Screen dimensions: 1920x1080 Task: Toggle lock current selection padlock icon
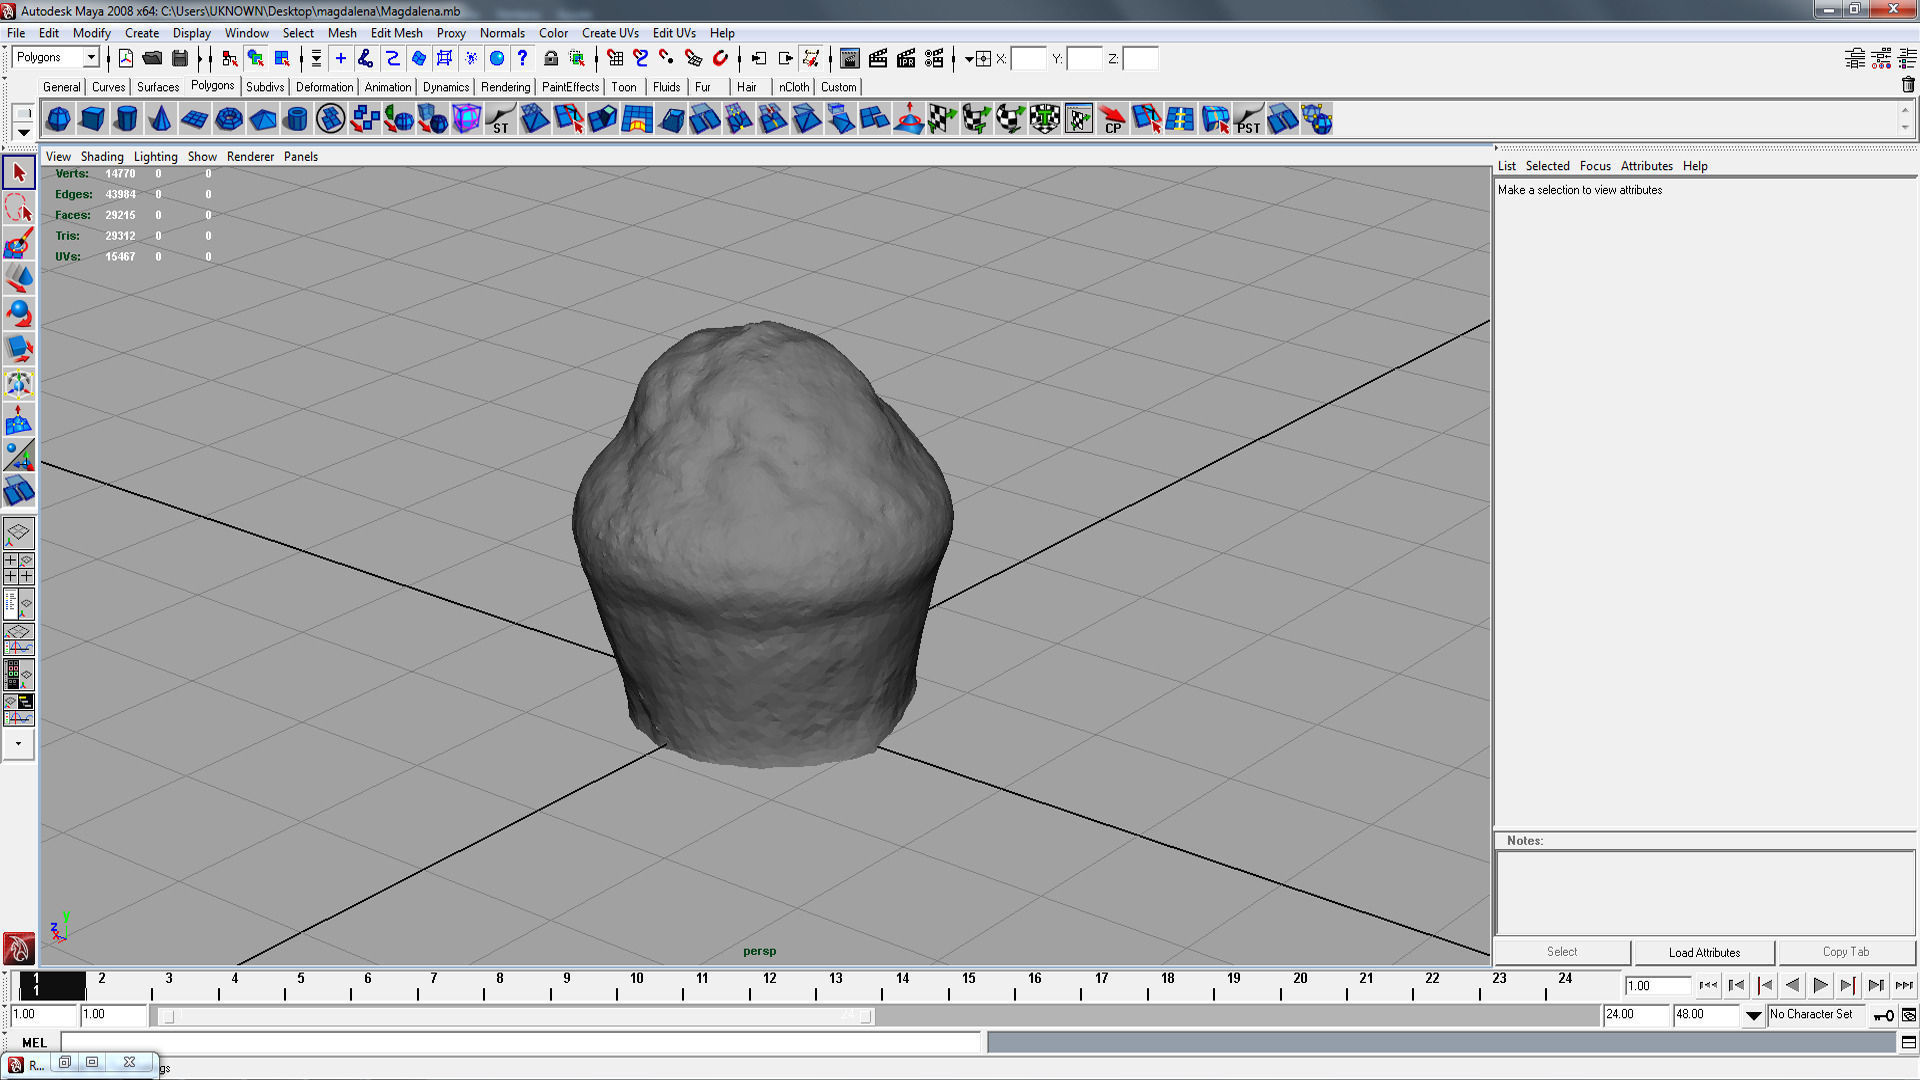[550, 58]
